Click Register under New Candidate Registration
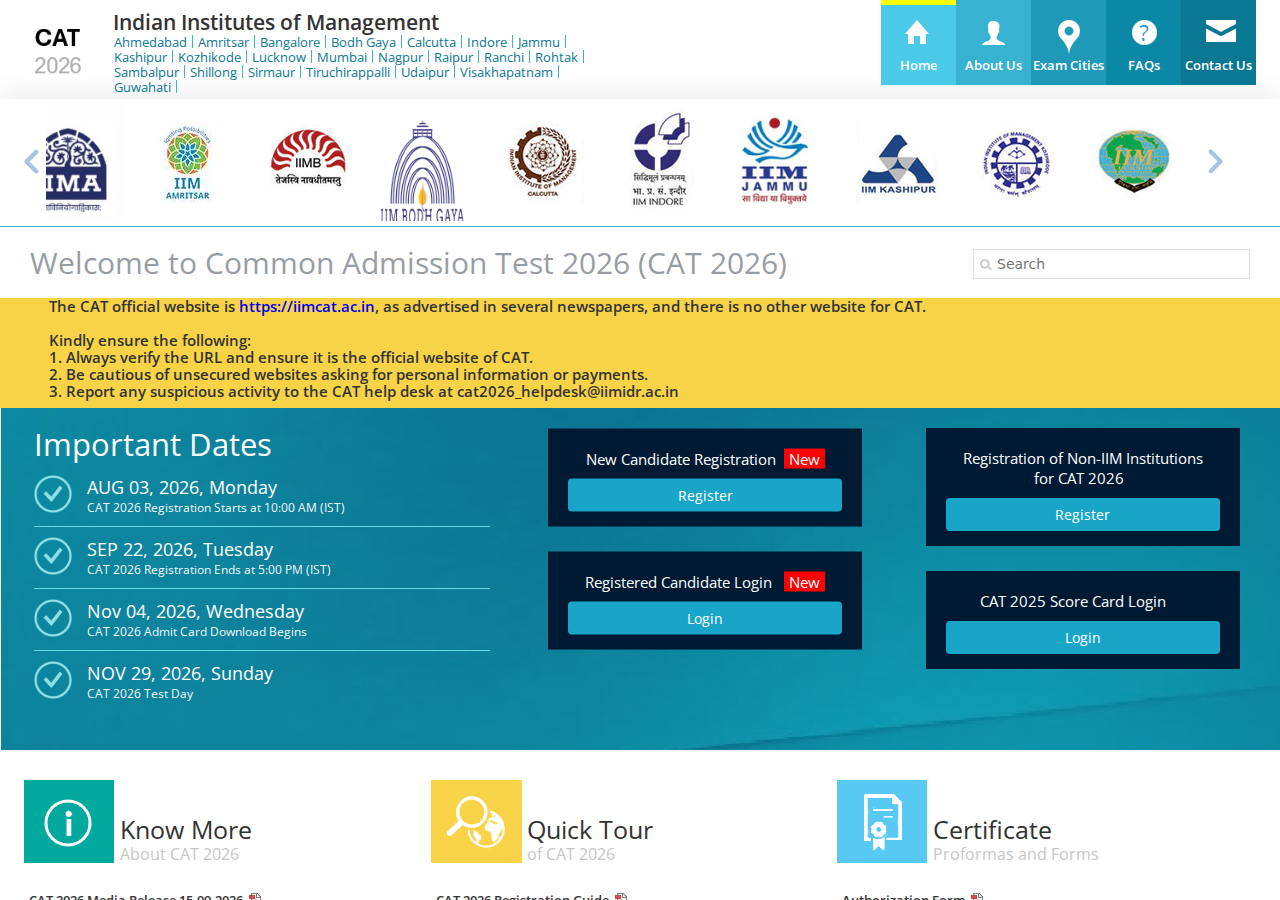Image resolution: width=1280 pixels, height=900 pixels. [705, 495]
